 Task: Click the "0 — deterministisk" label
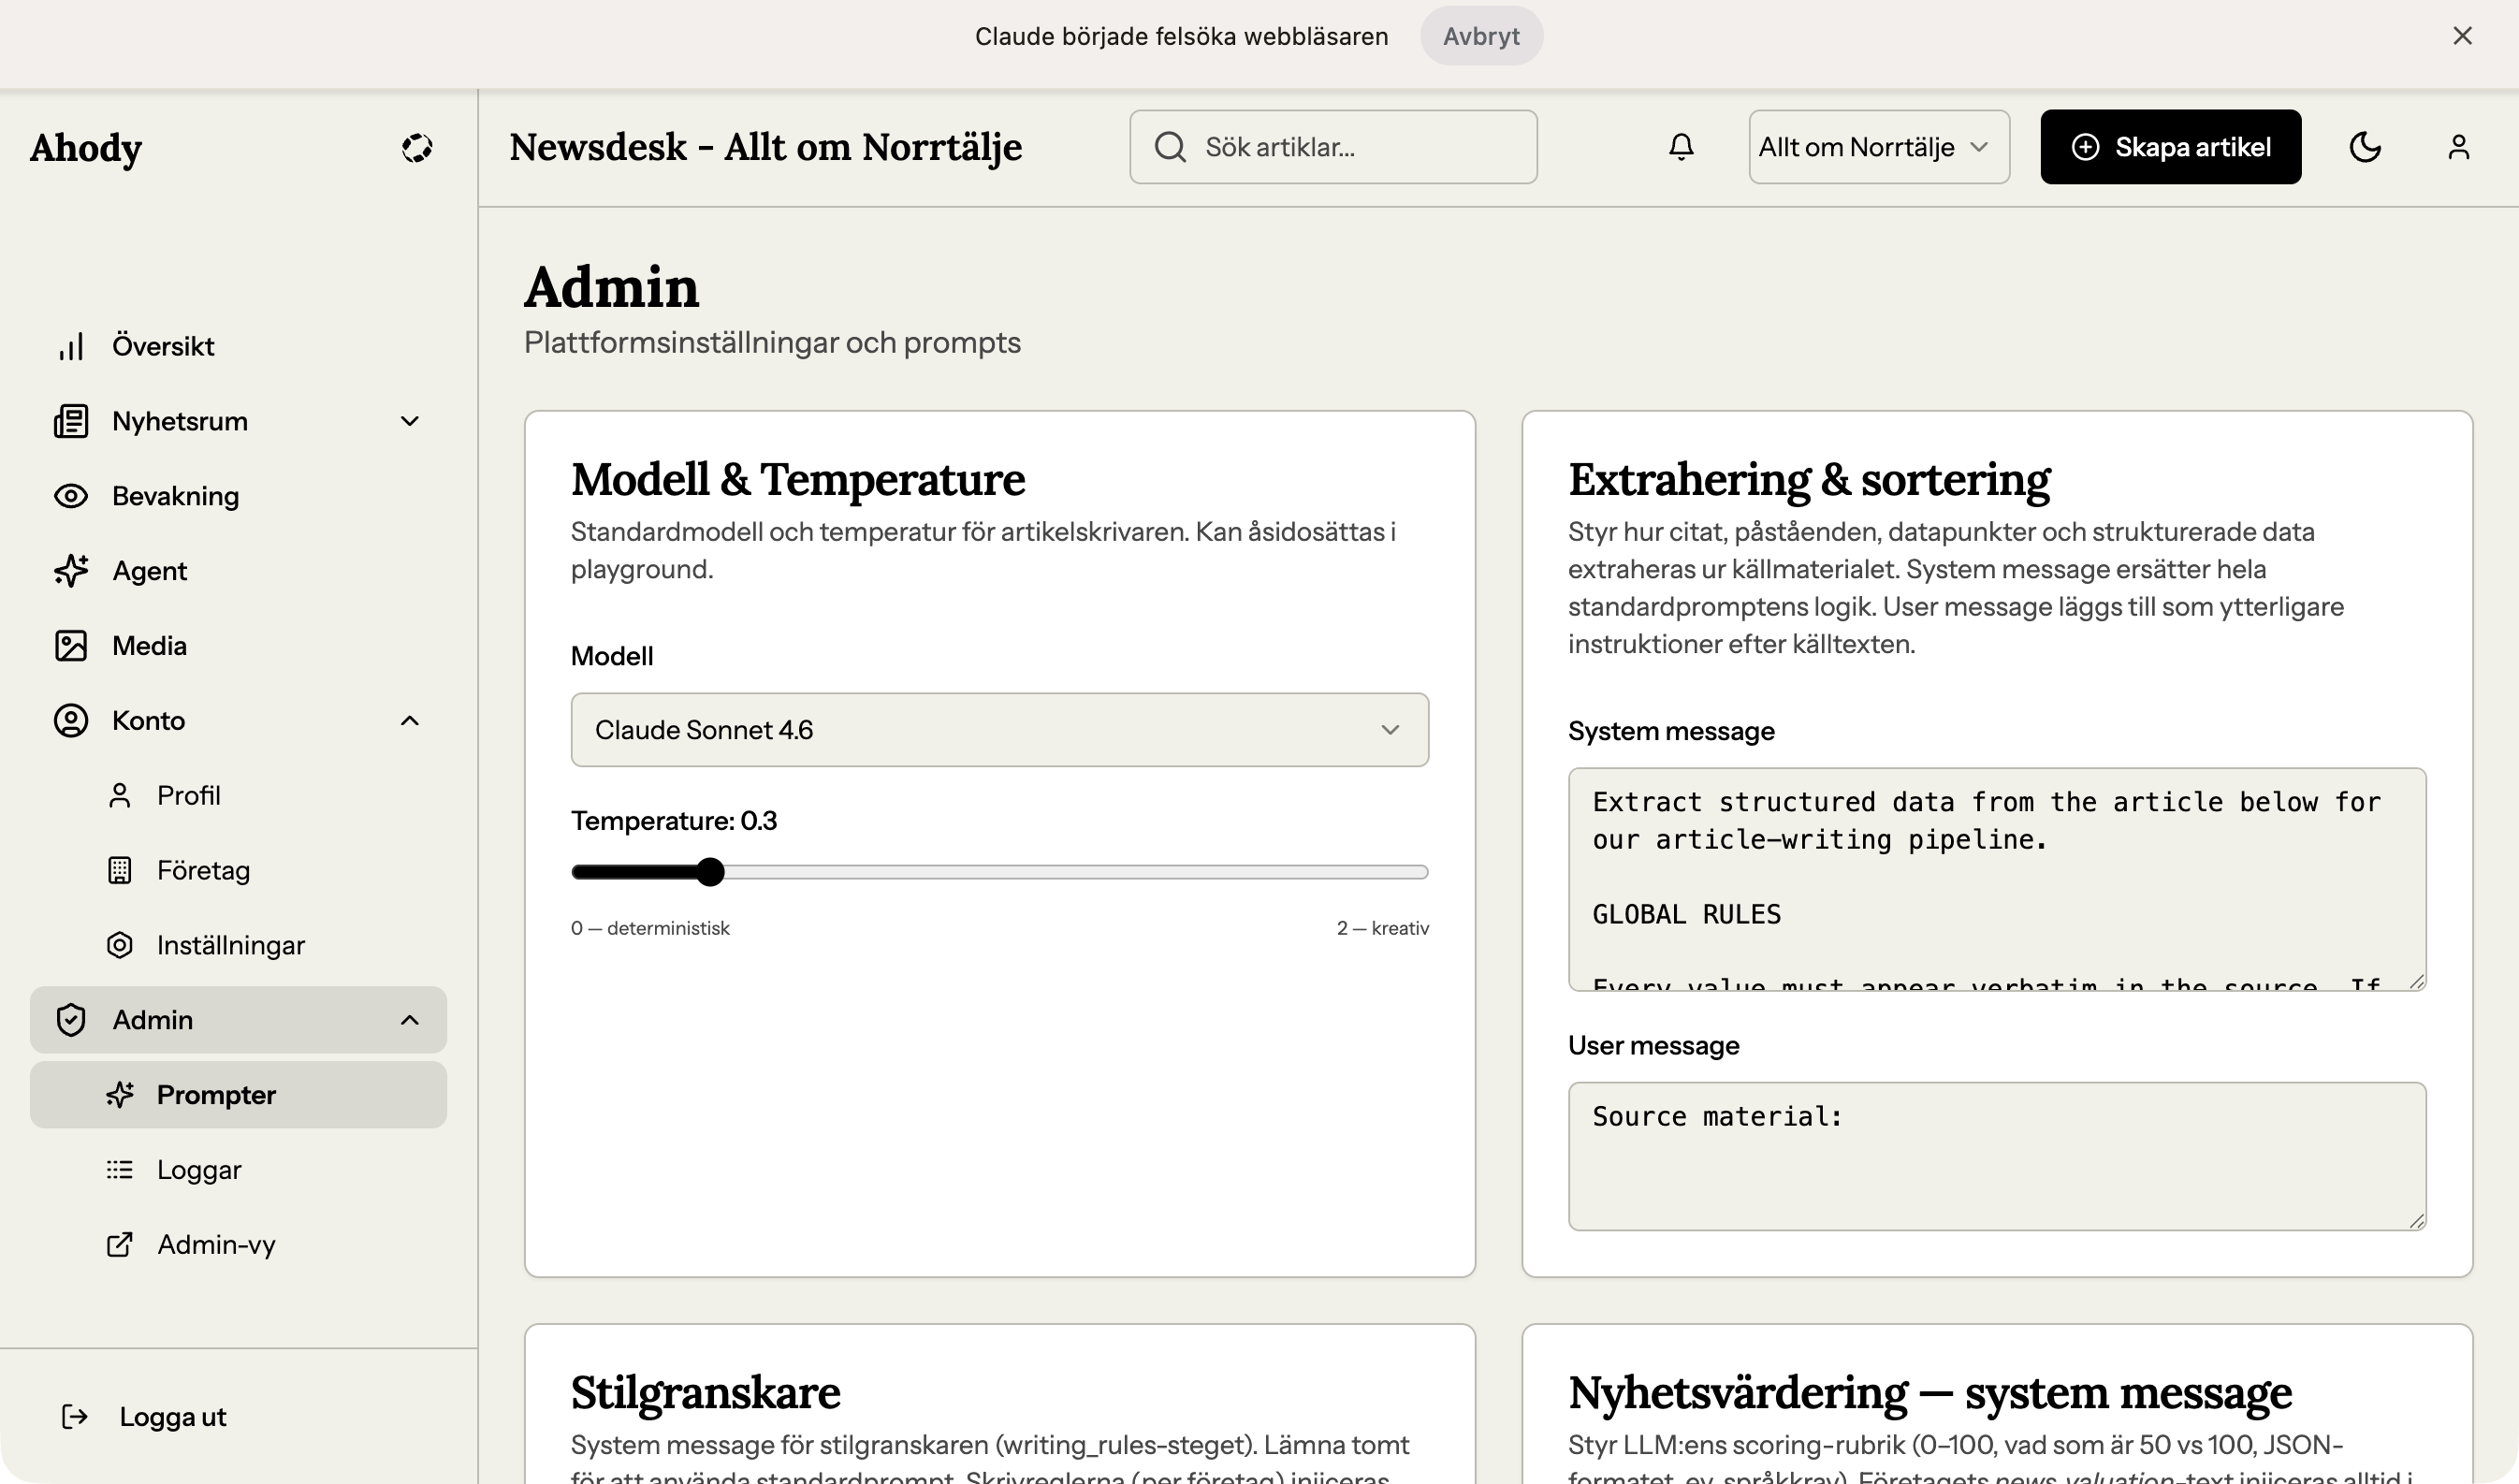[x=650, y=928]
